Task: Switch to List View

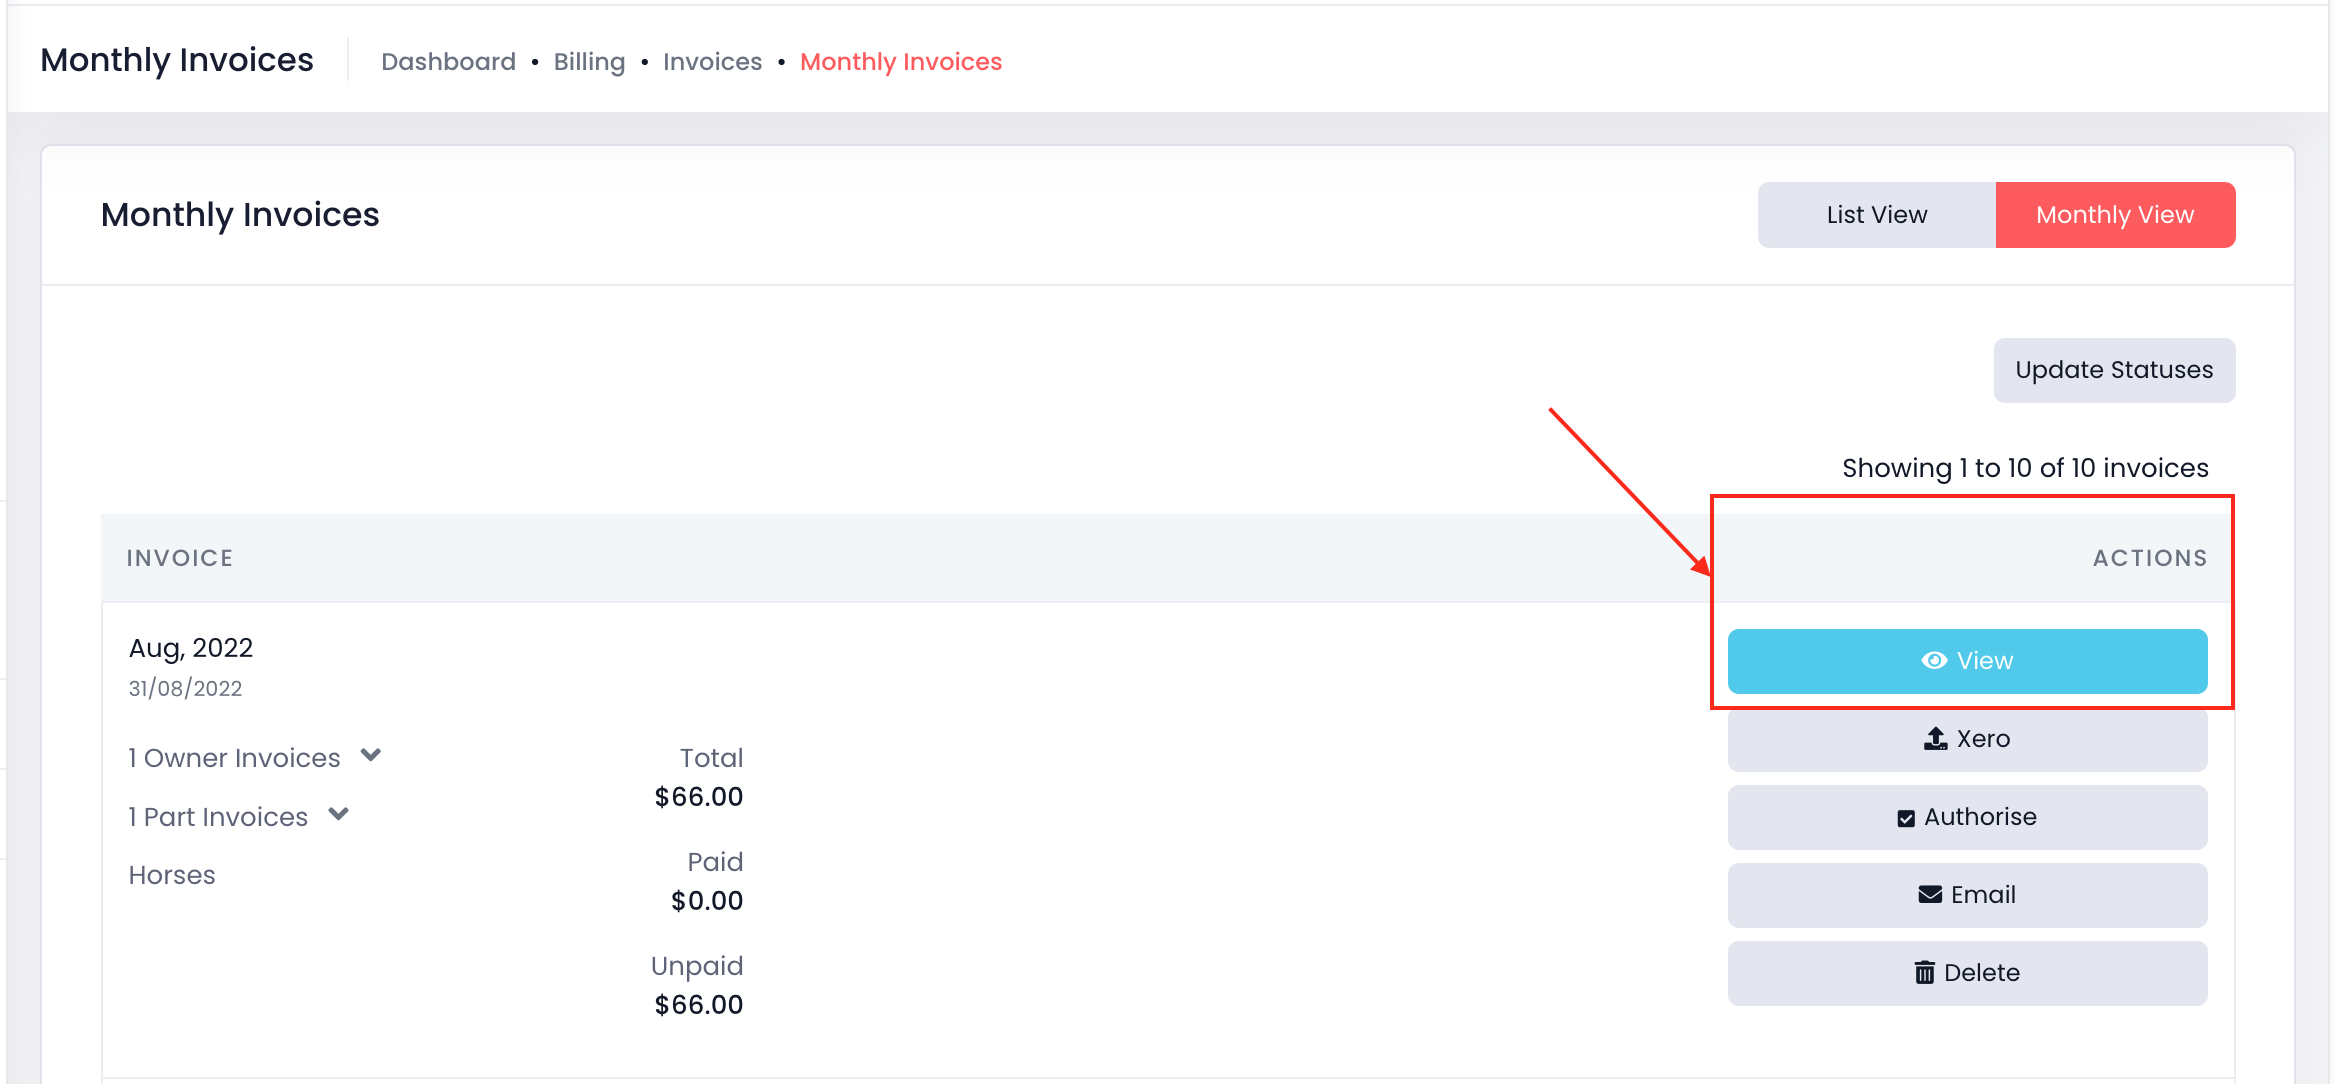Action: [x=1877, y=215]
